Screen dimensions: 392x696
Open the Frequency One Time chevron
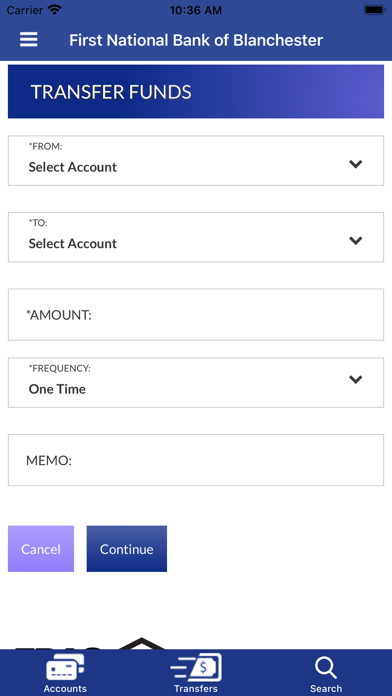coord(356,380)
